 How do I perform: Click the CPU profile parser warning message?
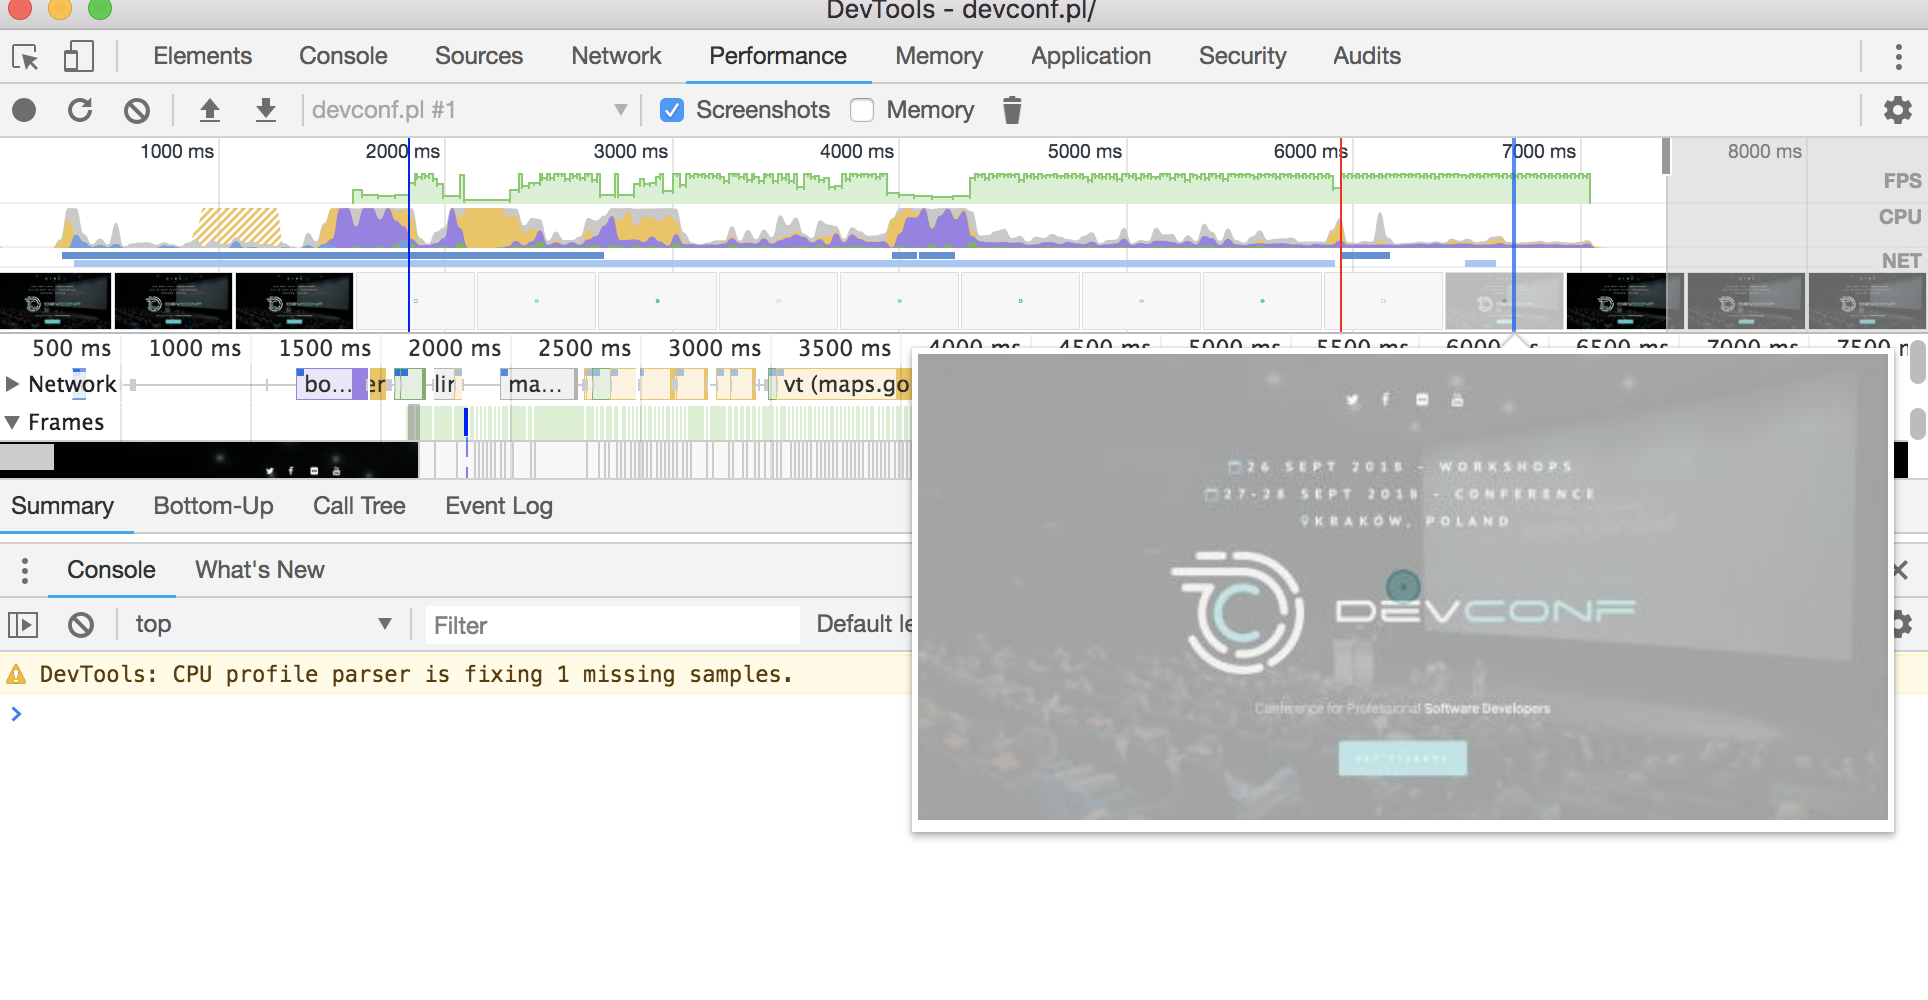[416, 675]
